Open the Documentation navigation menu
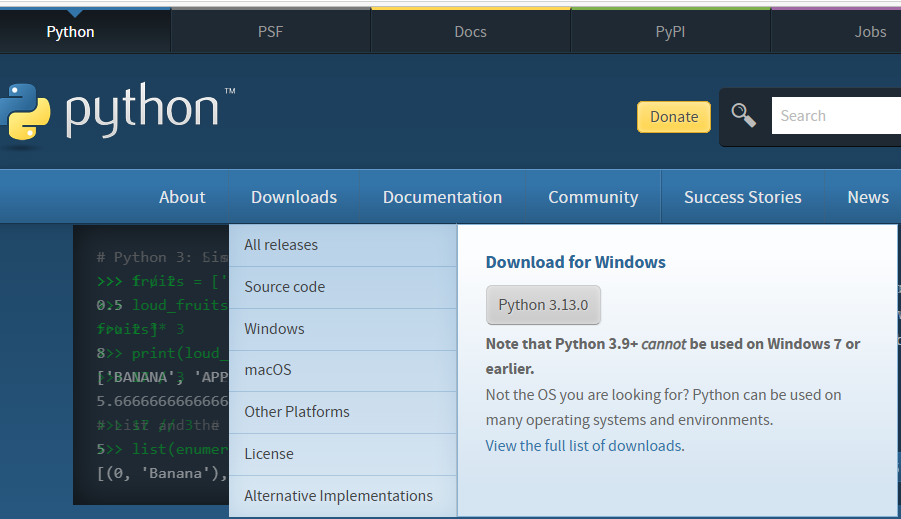This screenshot has height=519, width=901. coord(442,197)
